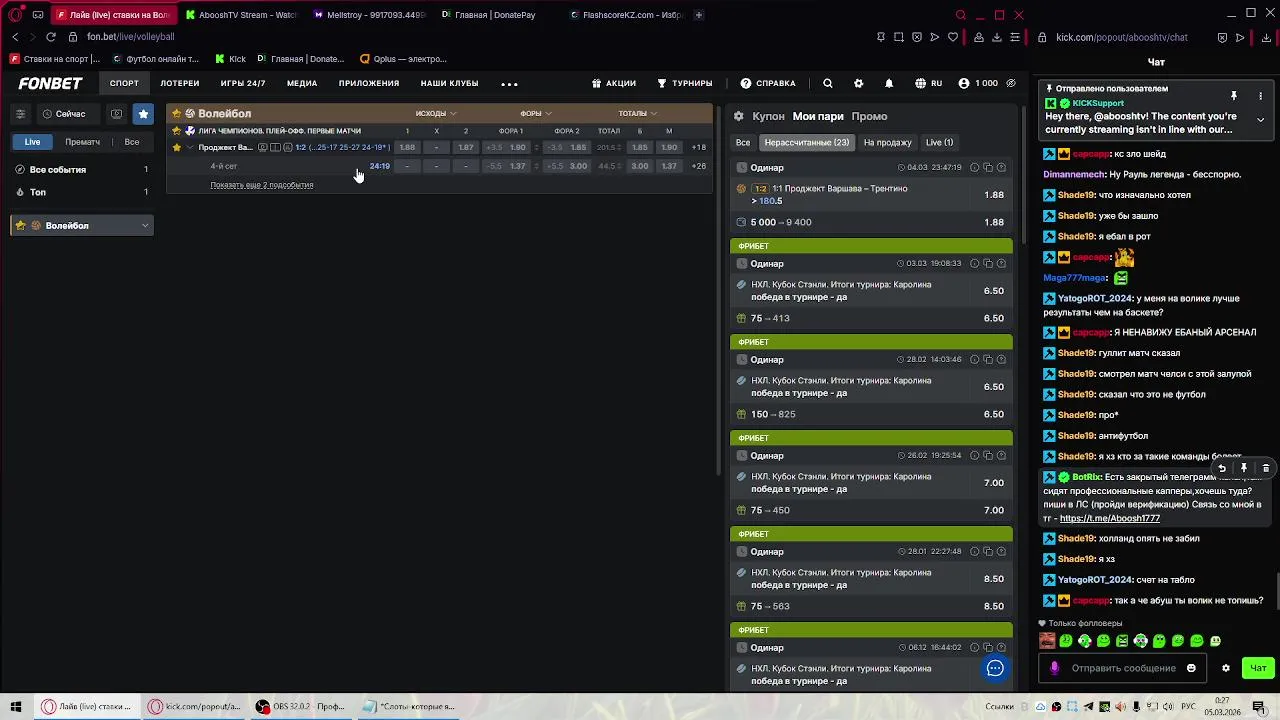Viewport: 1280px width, 720px height.
Task: Click the Сейчас time filter button
Action: pos(65,114)
